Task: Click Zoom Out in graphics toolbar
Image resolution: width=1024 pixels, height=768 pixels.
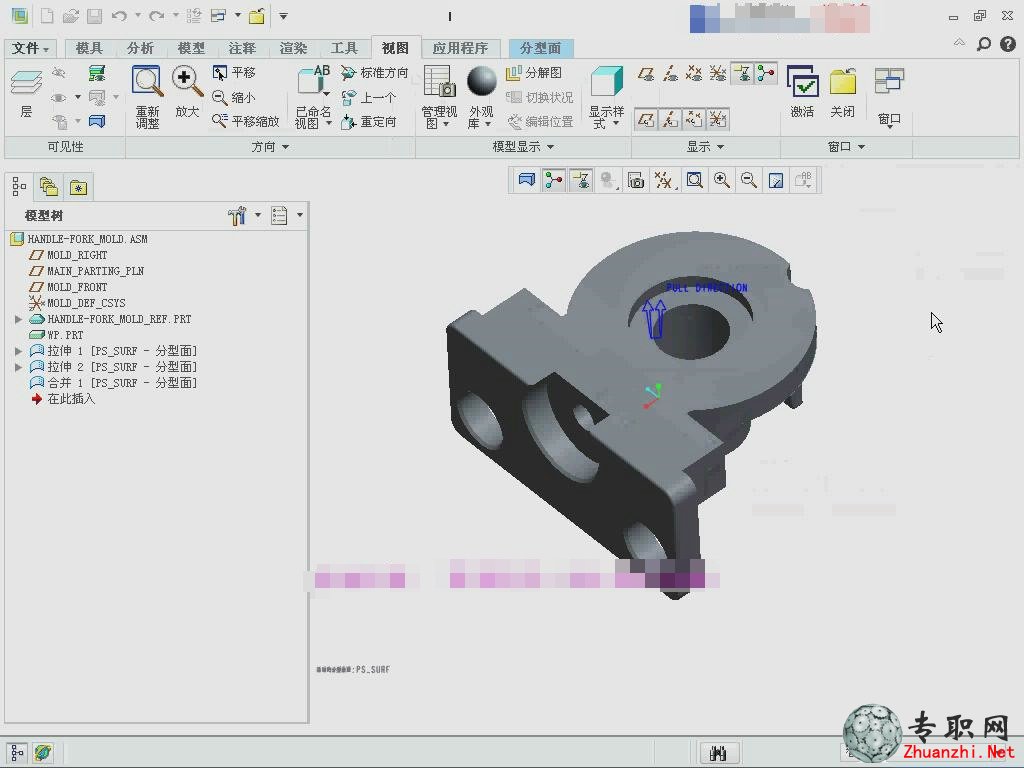Action: point(748,180)
